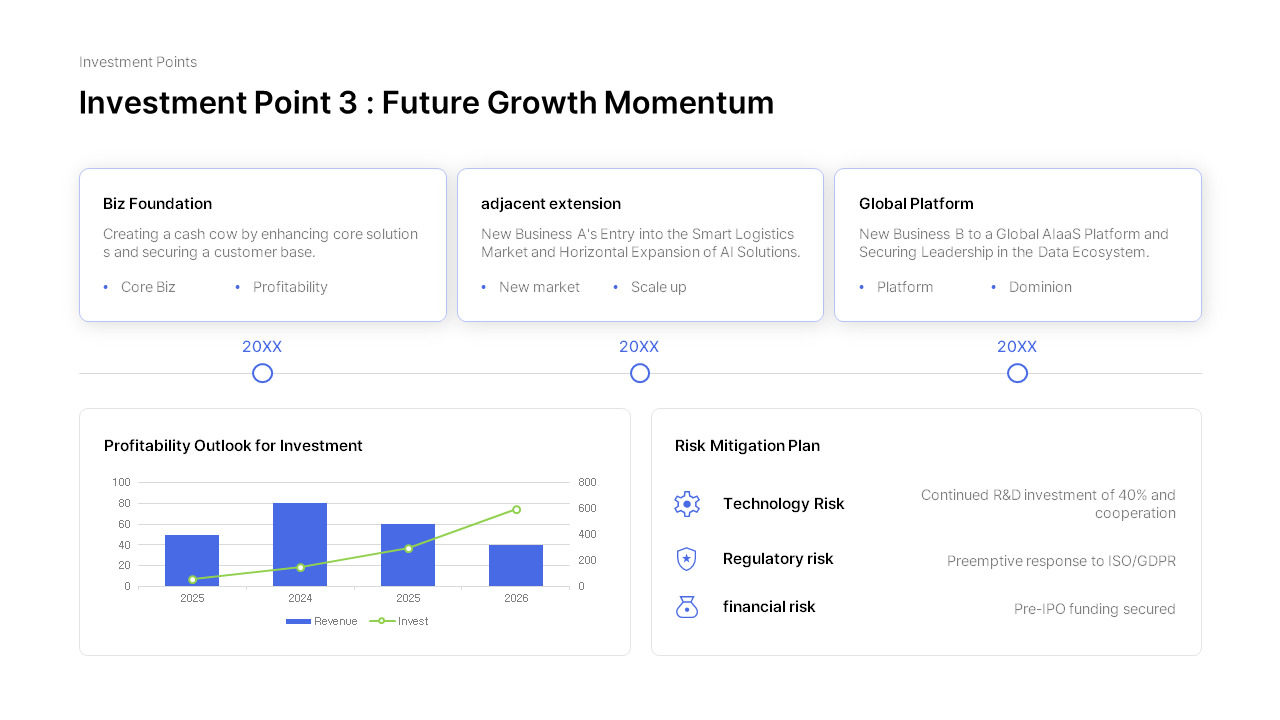Viewport: 1280px width, 720px height.
Task: Click the "800" value on right axis
Action: (587, 482)
